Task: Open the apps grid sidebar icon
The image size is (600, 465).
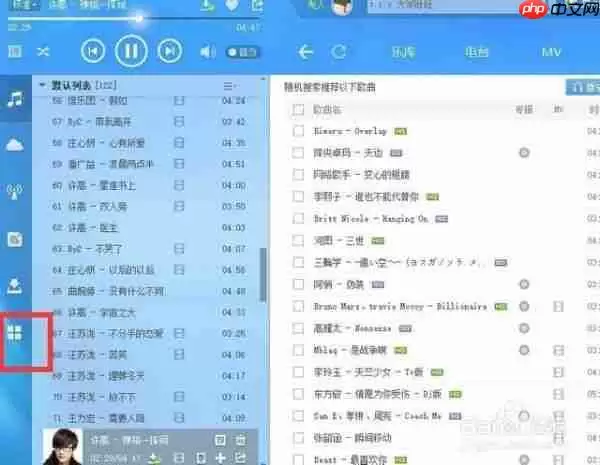Action: (x=15, y=333)
